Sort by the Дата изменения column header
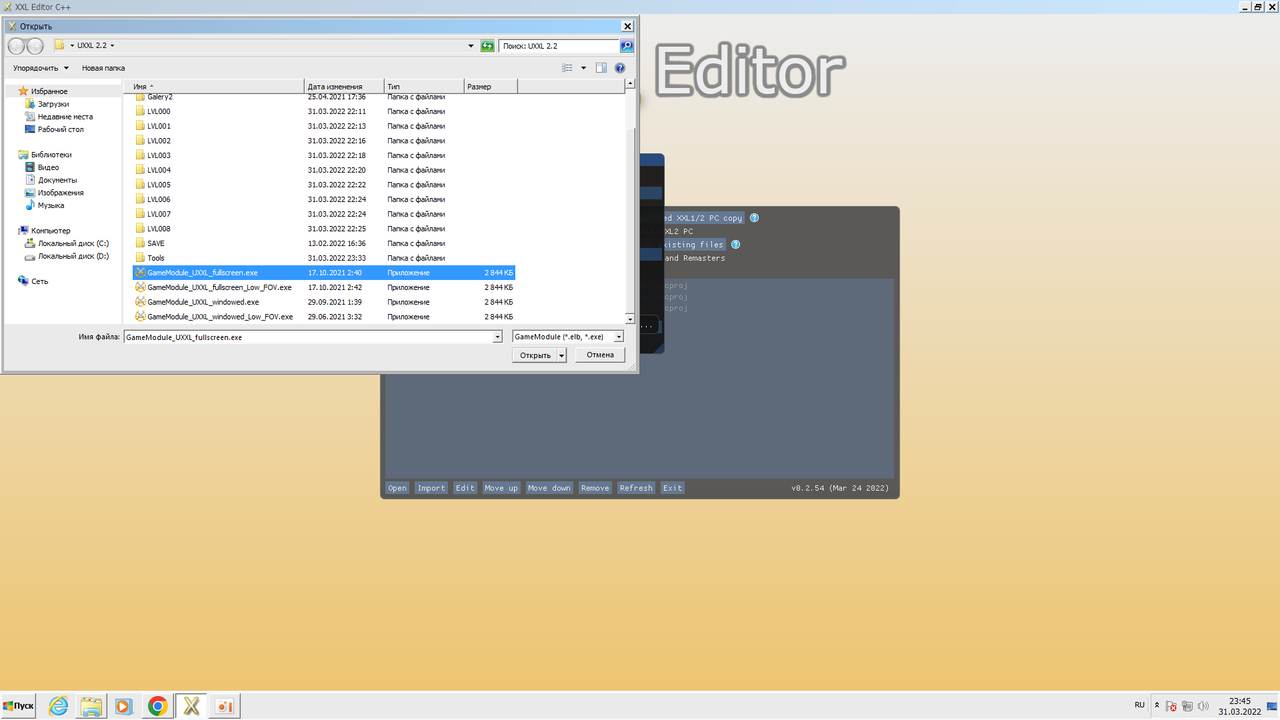The width and height of the screenshot is (1280, 720). pos(344,87)
